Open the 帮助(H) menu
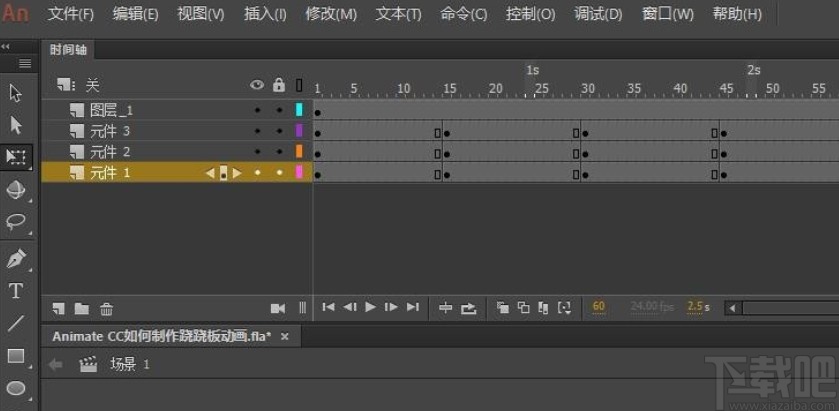 (x=737, y=14)
